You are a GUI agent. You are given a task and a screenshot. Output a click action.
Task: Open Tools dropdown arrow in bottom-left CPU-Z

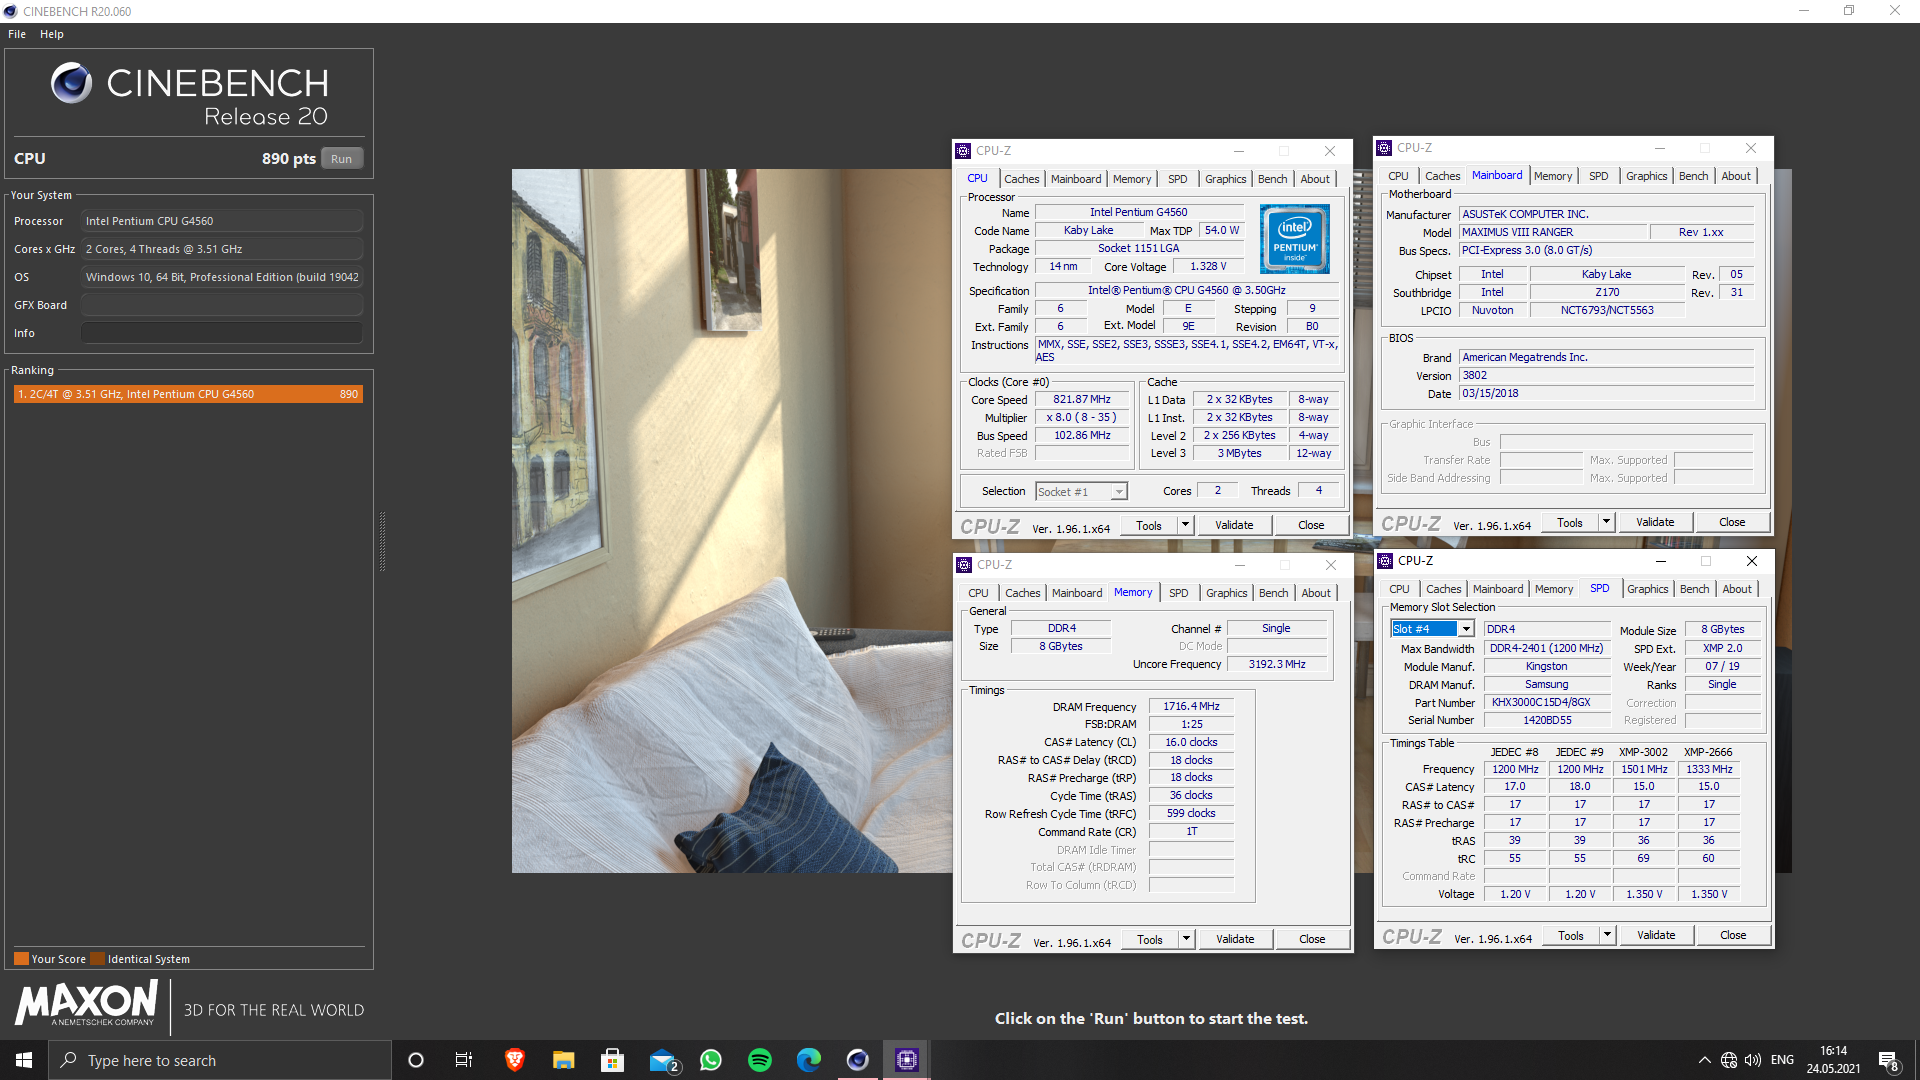click(1186, 939)
